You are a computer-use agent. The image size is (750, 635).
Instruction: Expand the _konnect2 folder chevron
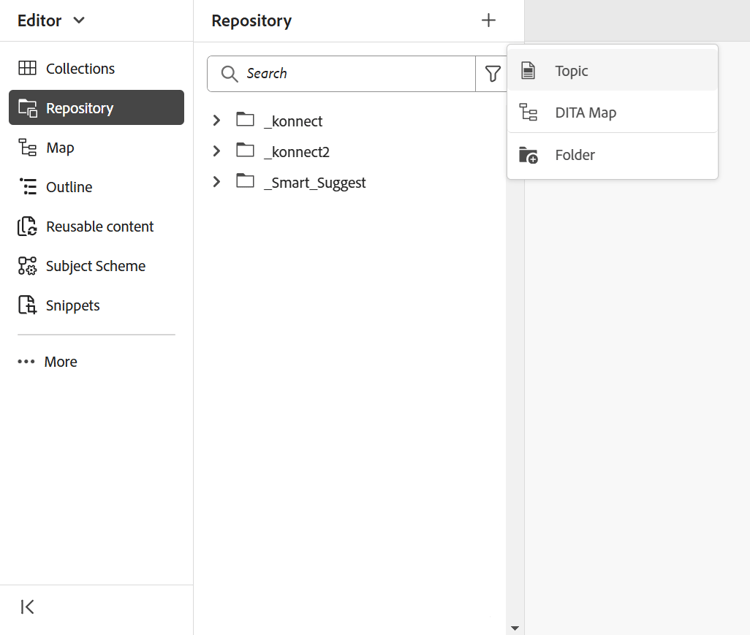point(217,151)
